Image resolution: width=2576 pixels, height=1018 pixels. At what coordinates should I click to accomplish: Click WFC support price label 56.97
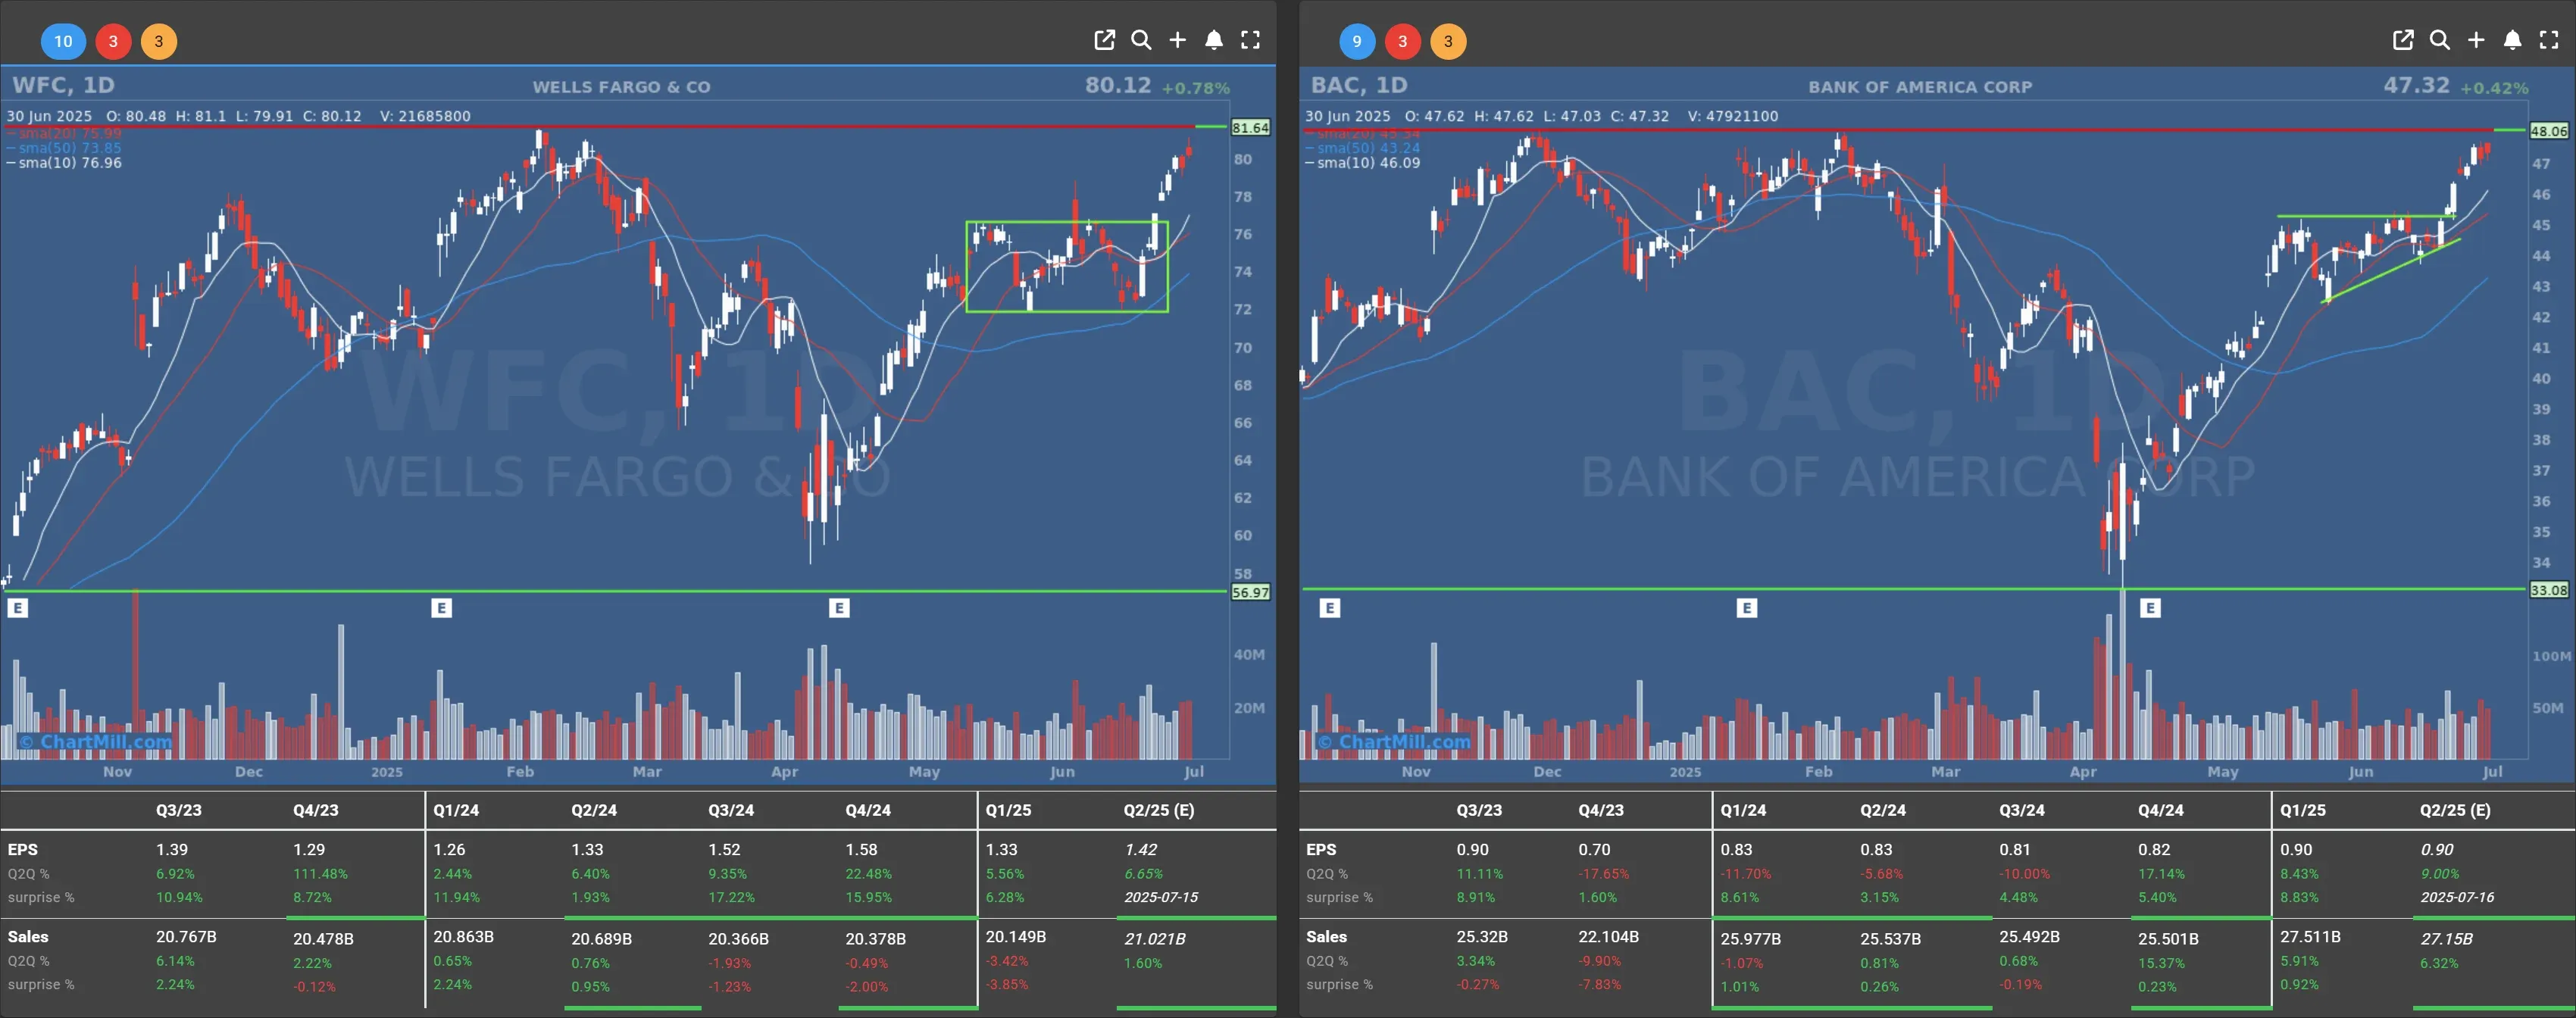1250,592
